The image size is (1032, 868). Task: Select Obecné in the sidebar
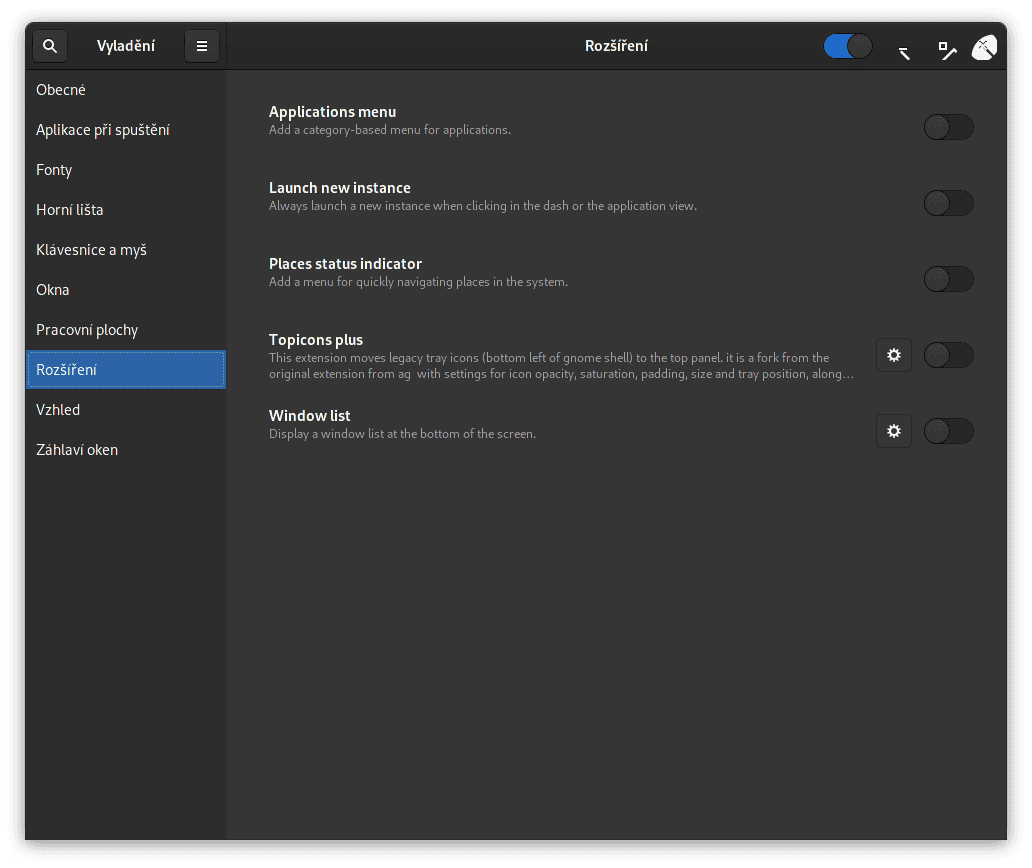click(61, 90)
